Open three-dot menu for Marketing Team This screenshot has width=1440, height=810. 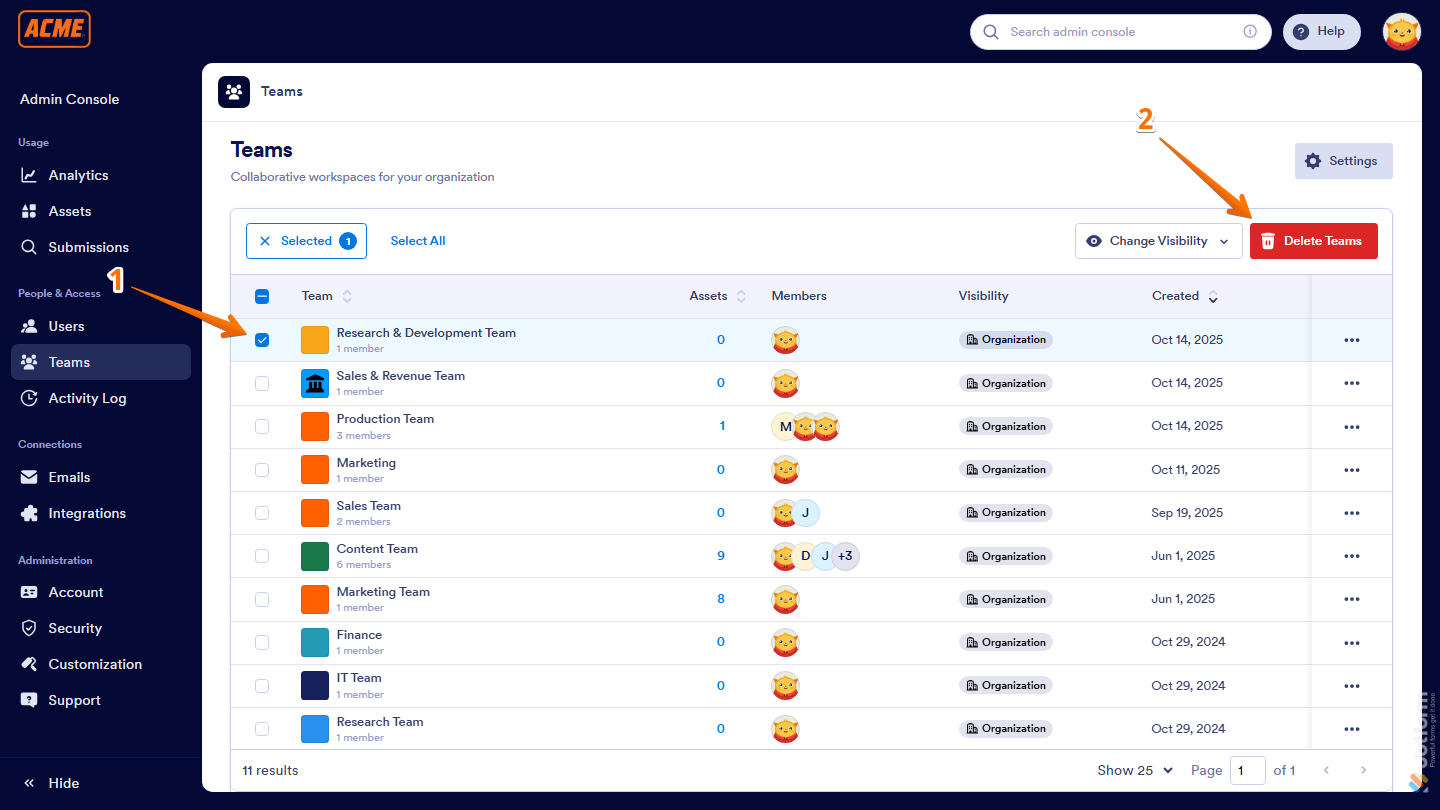[1352, 599]
